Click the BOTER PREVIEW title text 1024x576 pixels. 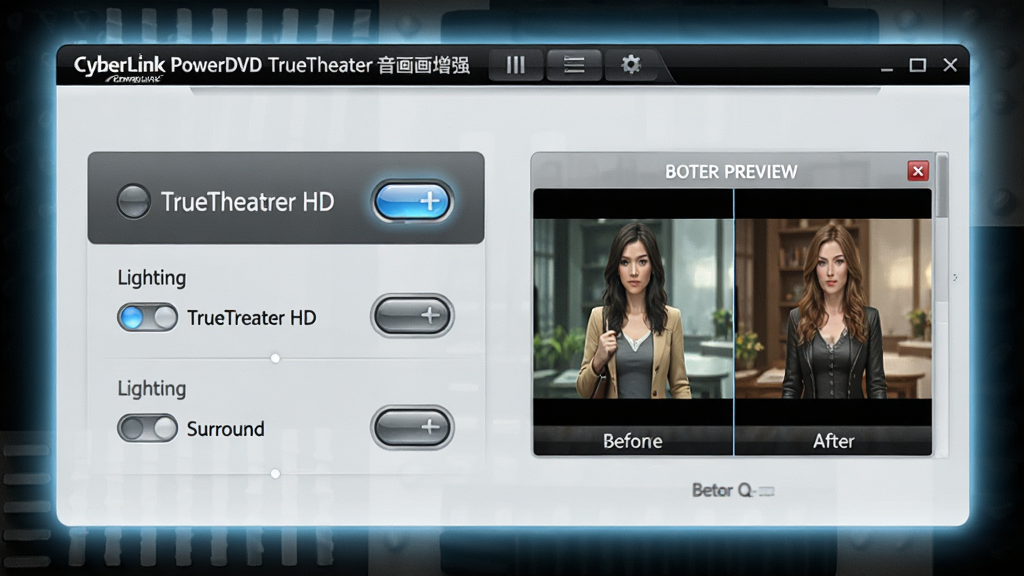coord(731,172)
